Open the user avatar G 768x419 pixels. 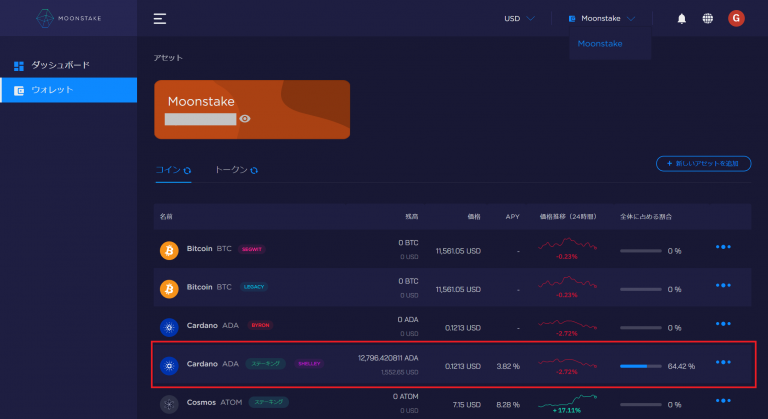tap(736, 18)
